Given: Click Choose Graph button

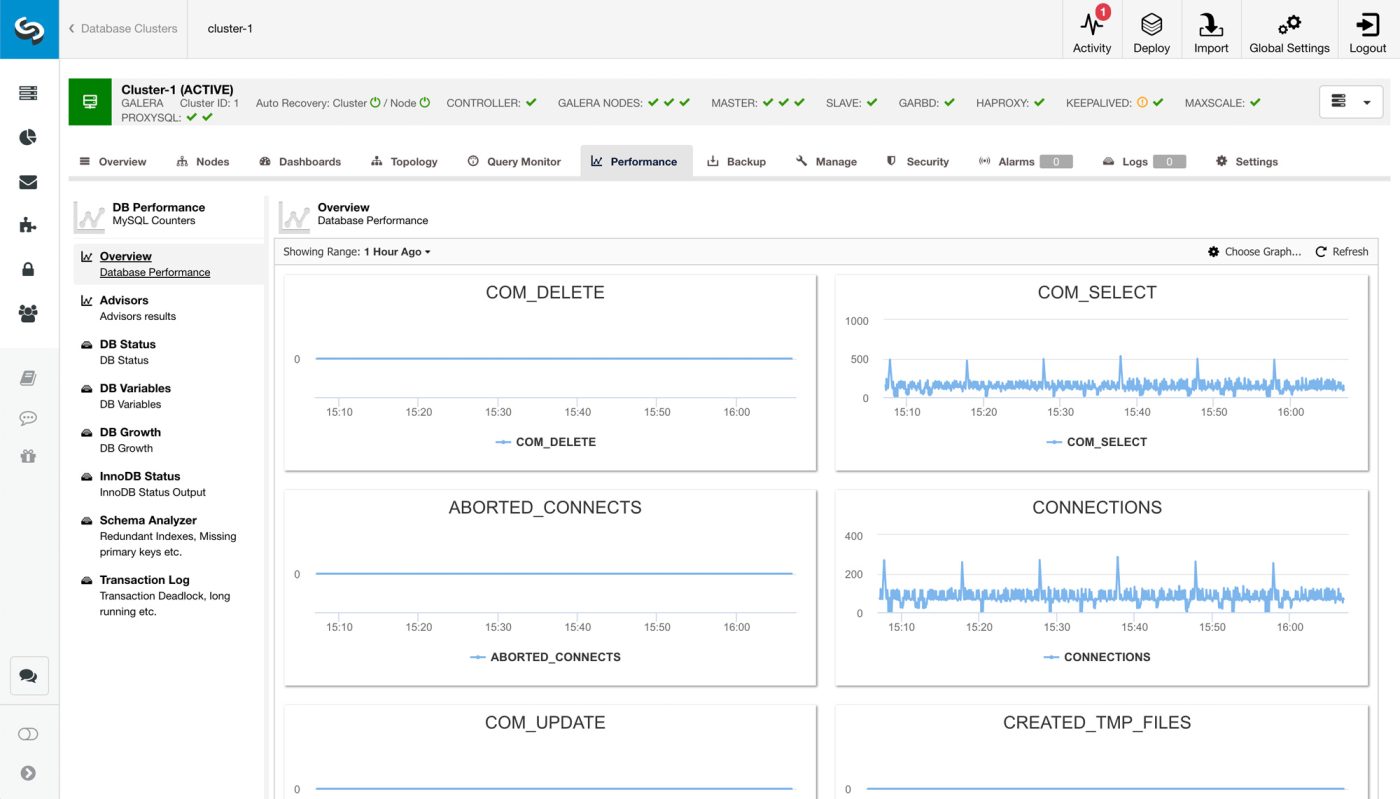Looking at the screenshot, I should [x=1254, y=252].
